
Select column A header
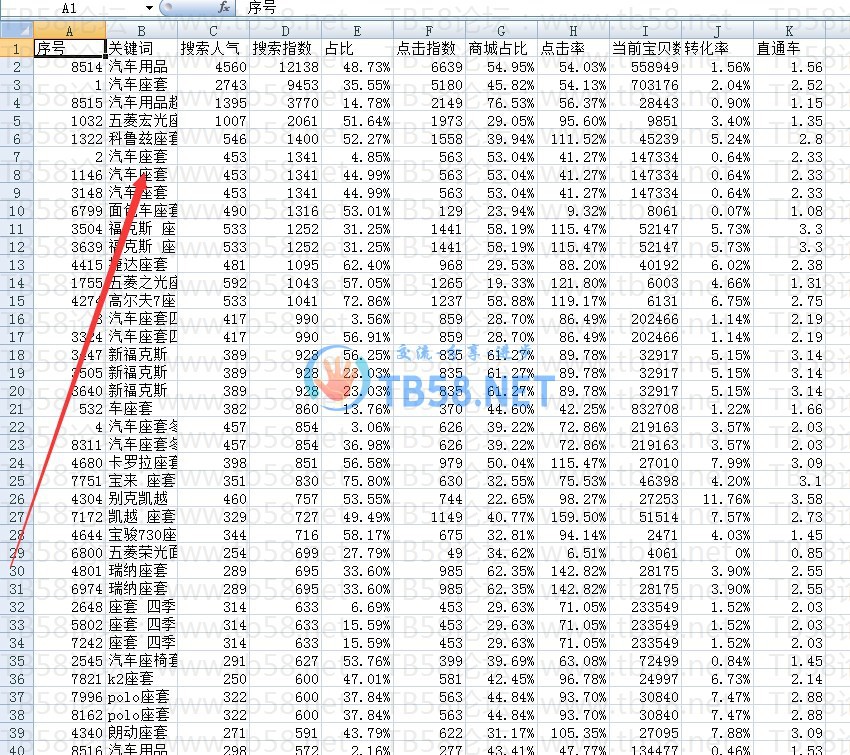69,30
